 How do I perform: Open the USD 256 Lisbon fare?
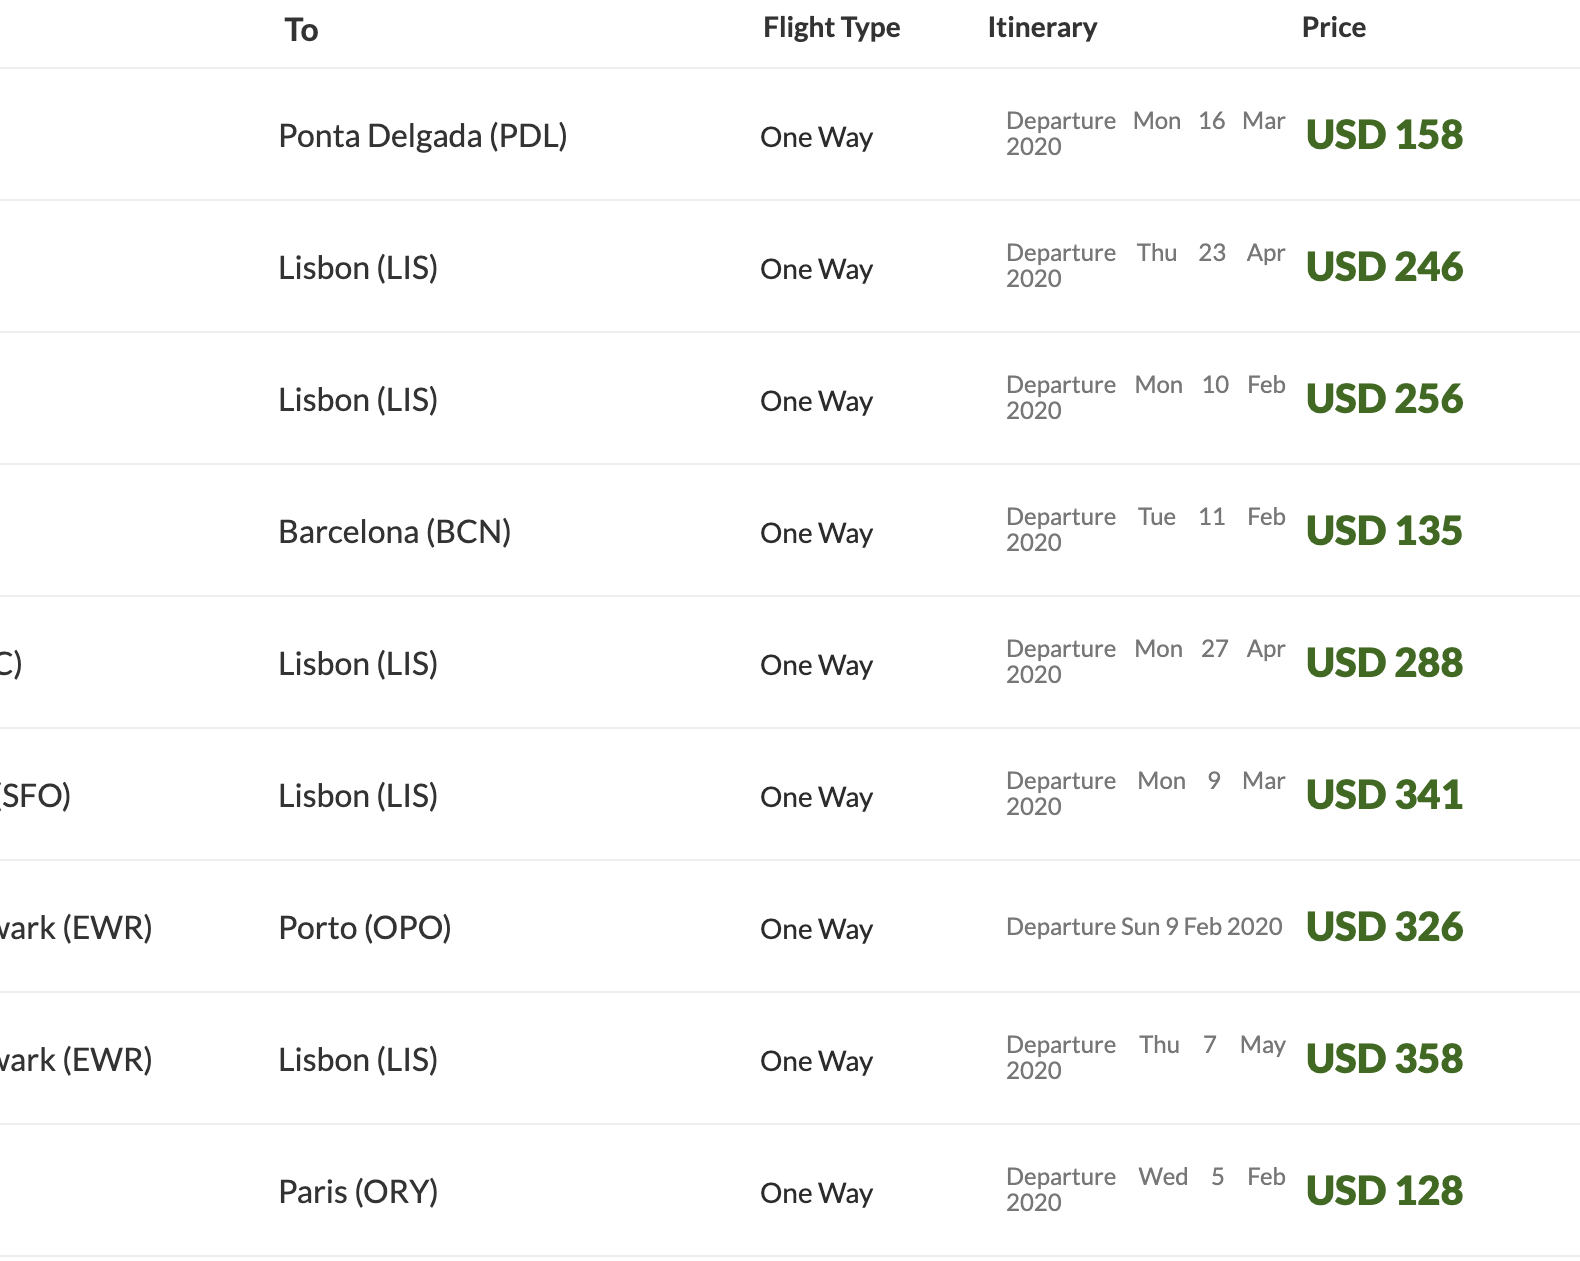pyautogui.click(x=1384, y=399)
